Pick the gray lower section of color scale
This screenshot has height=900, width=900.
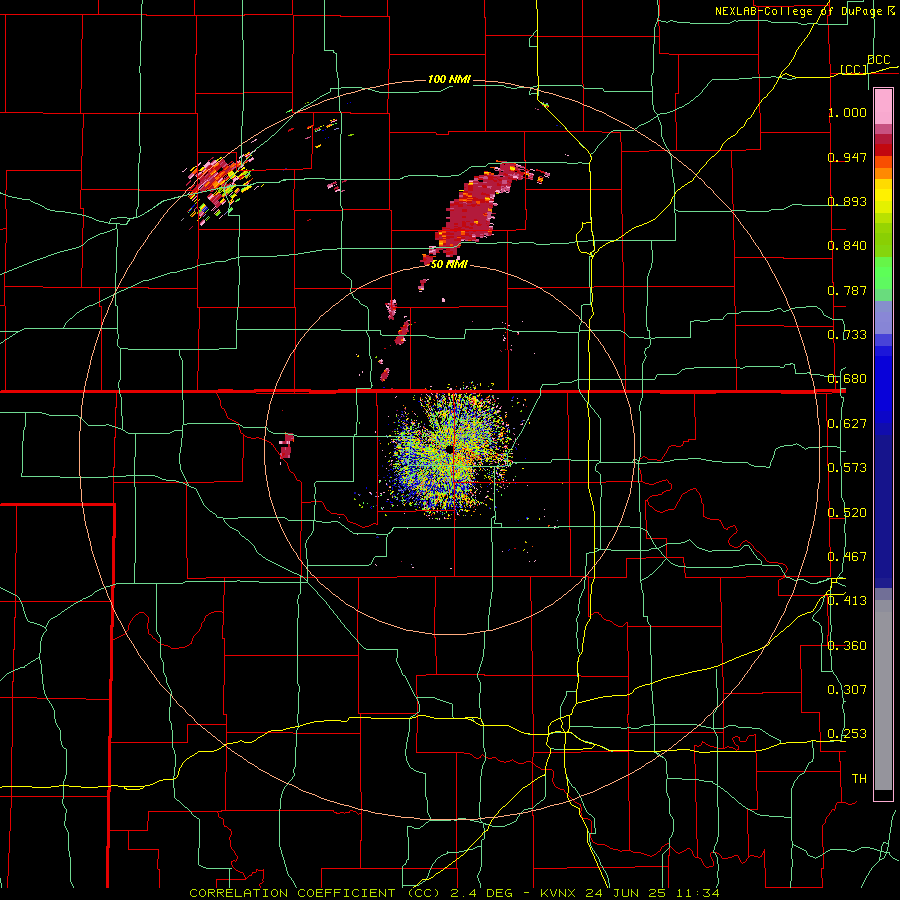point(883,695)
